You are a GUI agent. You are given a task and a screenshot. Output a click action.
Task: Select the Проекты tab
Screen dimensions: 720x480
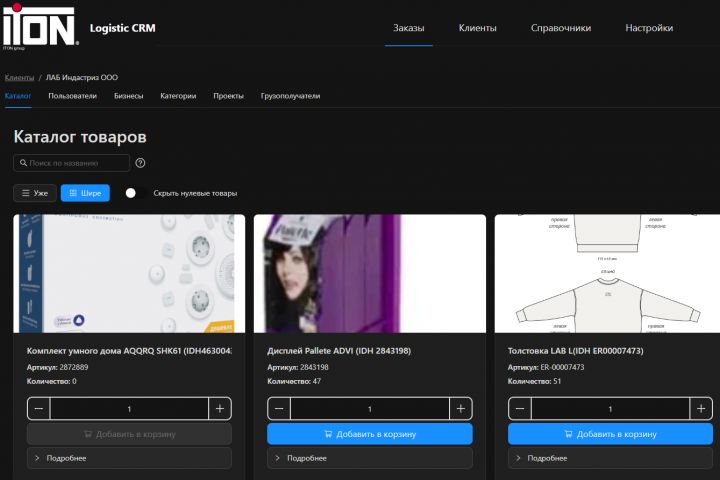point(228,96)
